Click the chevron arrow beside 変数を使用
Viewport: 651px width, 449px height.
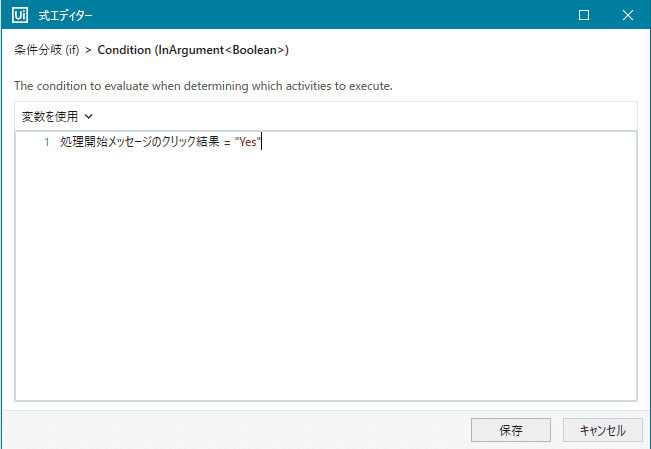(88, 117)
